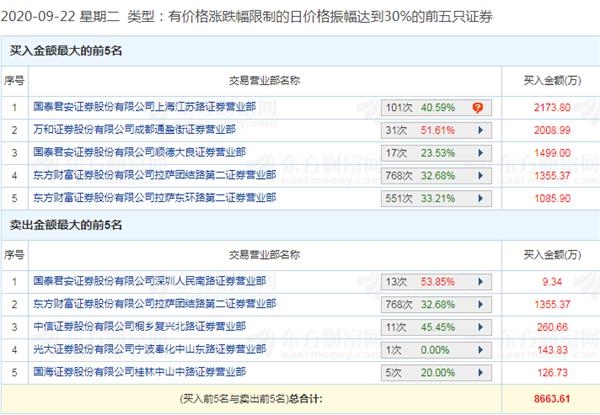Expand arrow next to 551次 33.21%

click(x=481, y=199)
